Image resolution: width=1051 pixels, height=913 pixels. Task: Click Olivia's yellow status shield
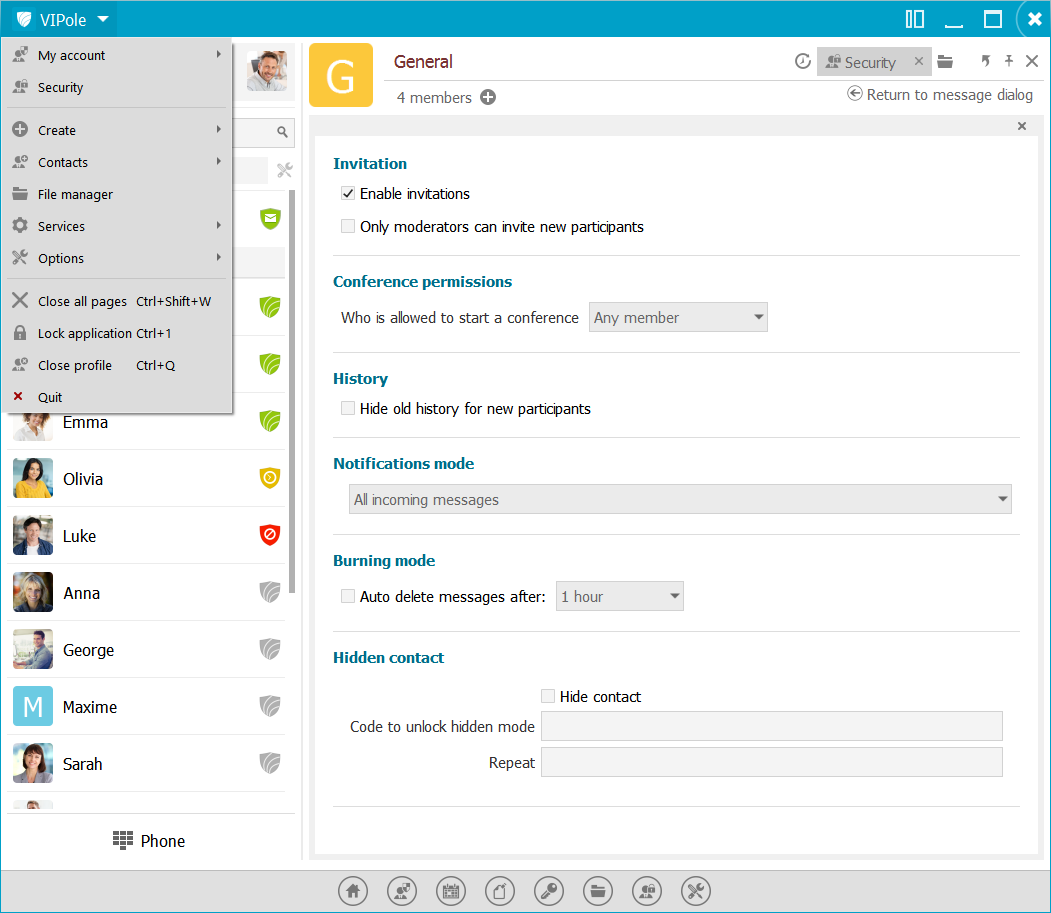pyautogui.click(x=269, y=478)
